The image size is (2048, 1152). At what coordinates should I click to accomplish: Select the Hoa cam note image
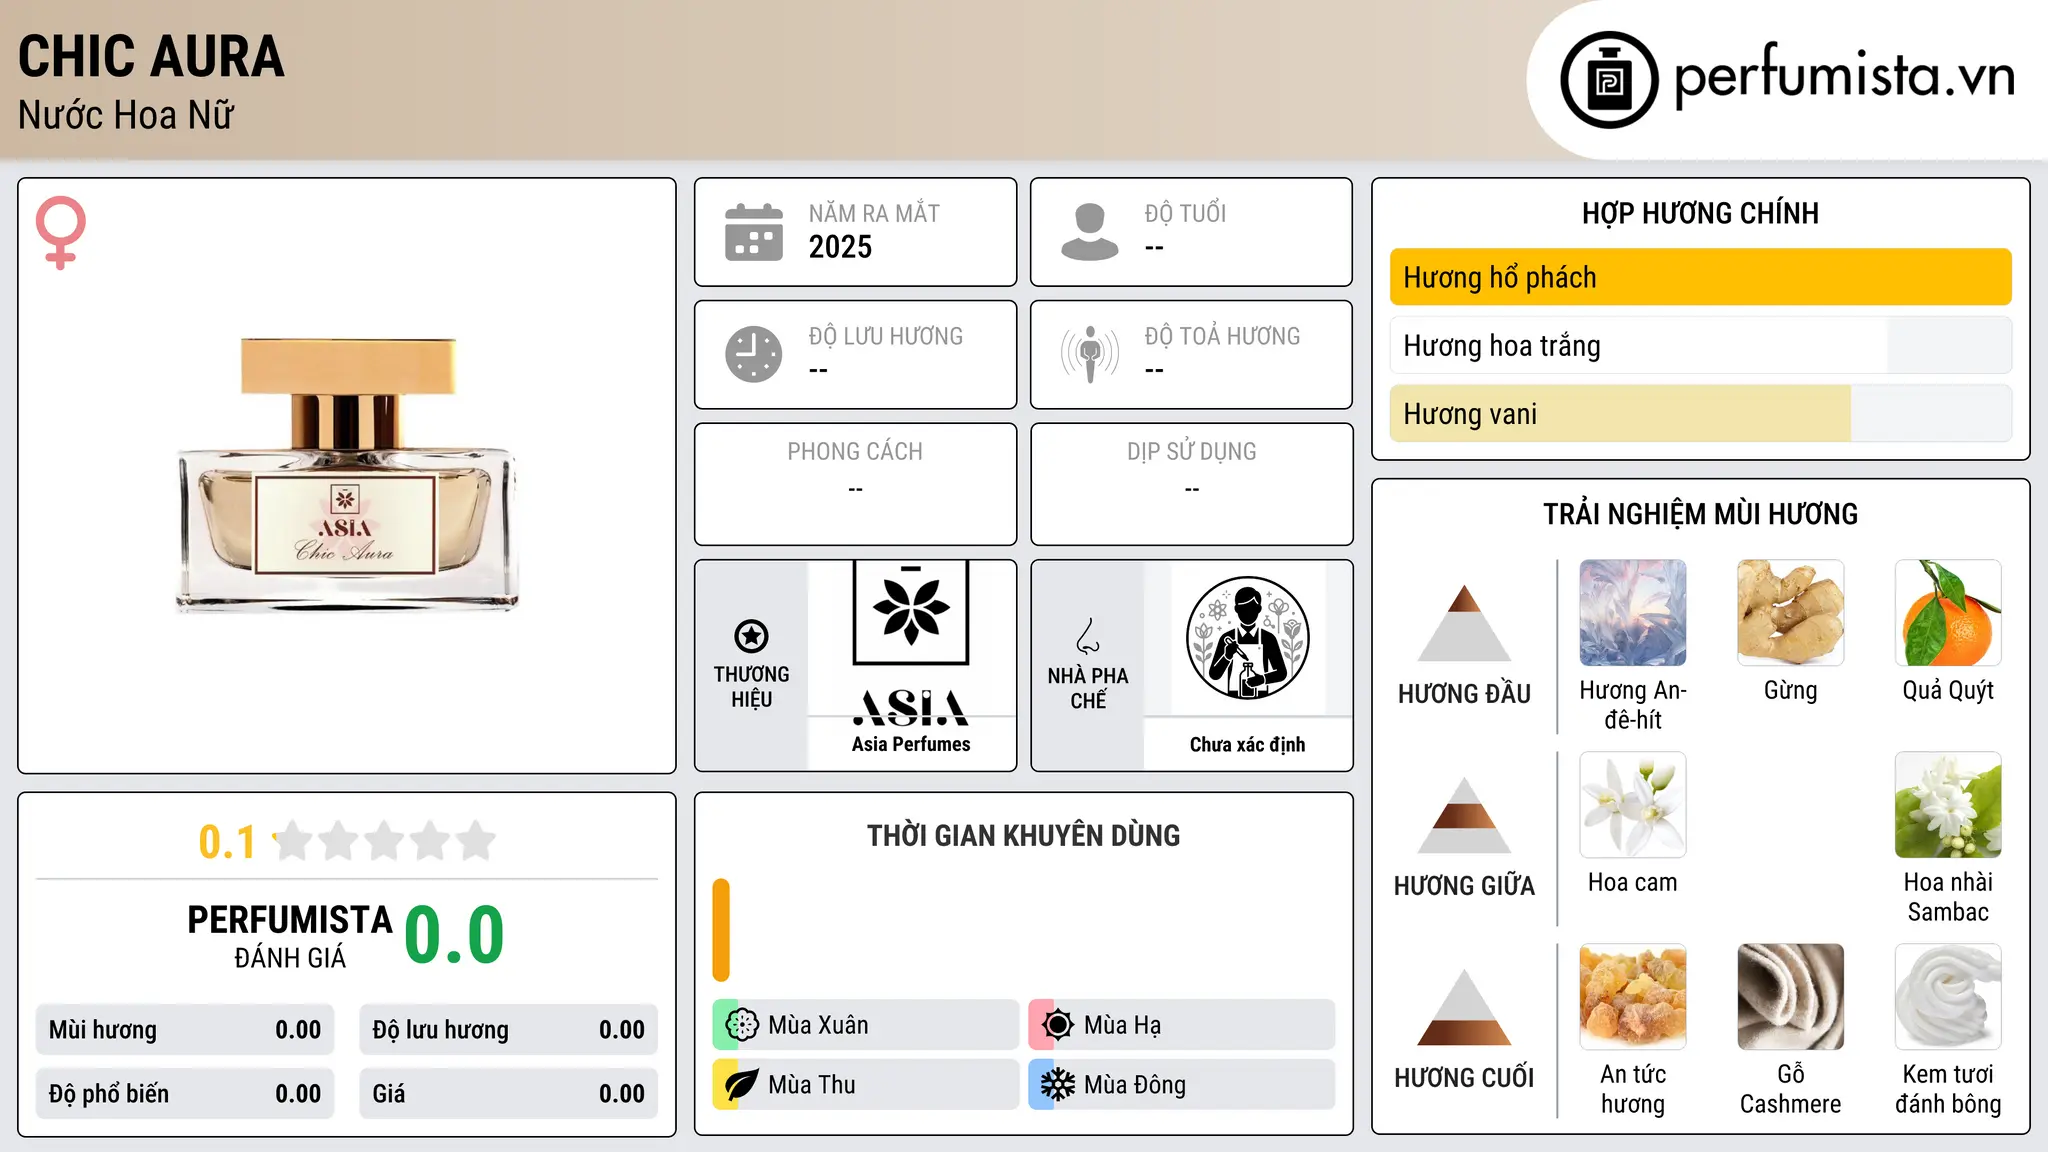[1633, 805]
